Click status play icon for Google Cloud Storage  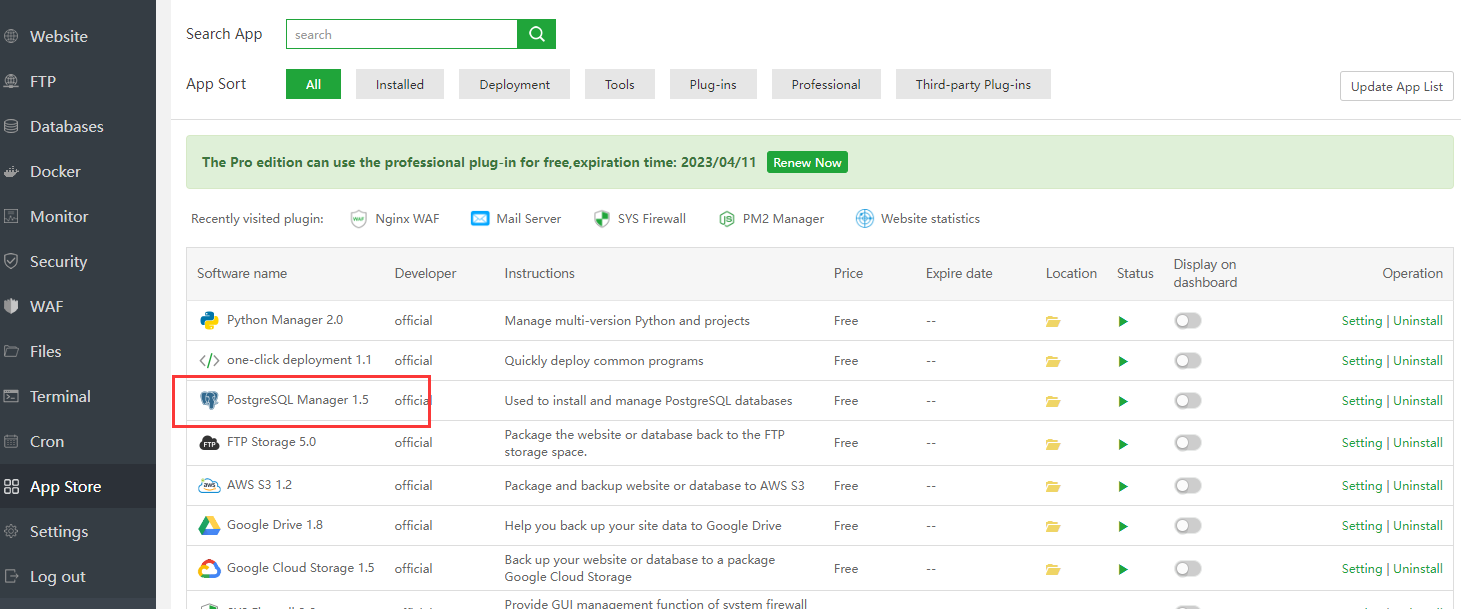point(1123,570)
